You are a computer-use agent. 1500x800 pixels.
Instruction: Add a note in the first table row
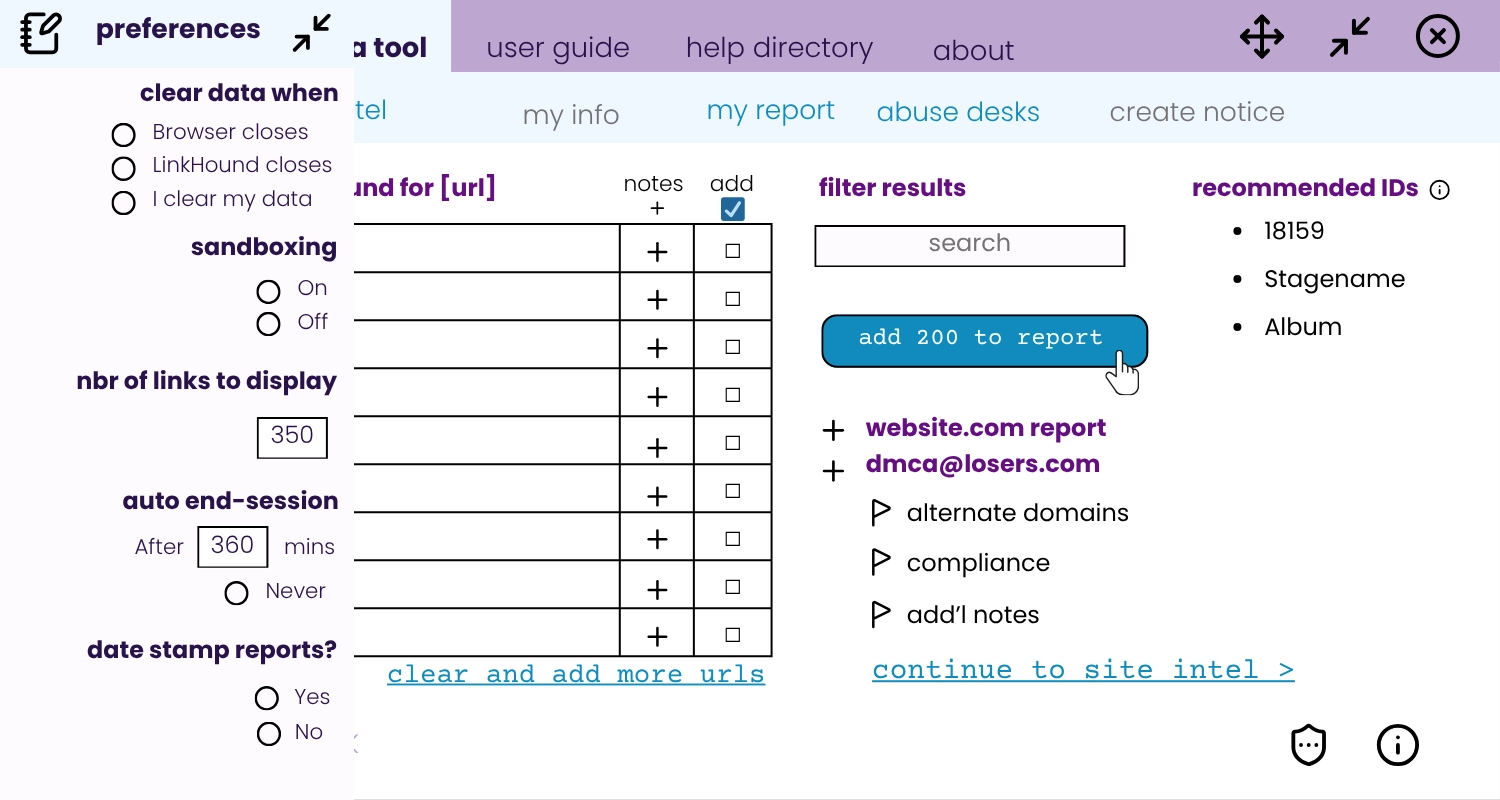(657, 253)
